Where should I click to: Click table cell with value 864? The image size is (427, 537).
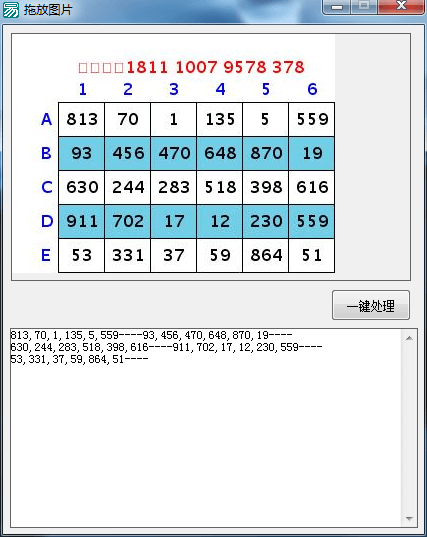[266, 255]
